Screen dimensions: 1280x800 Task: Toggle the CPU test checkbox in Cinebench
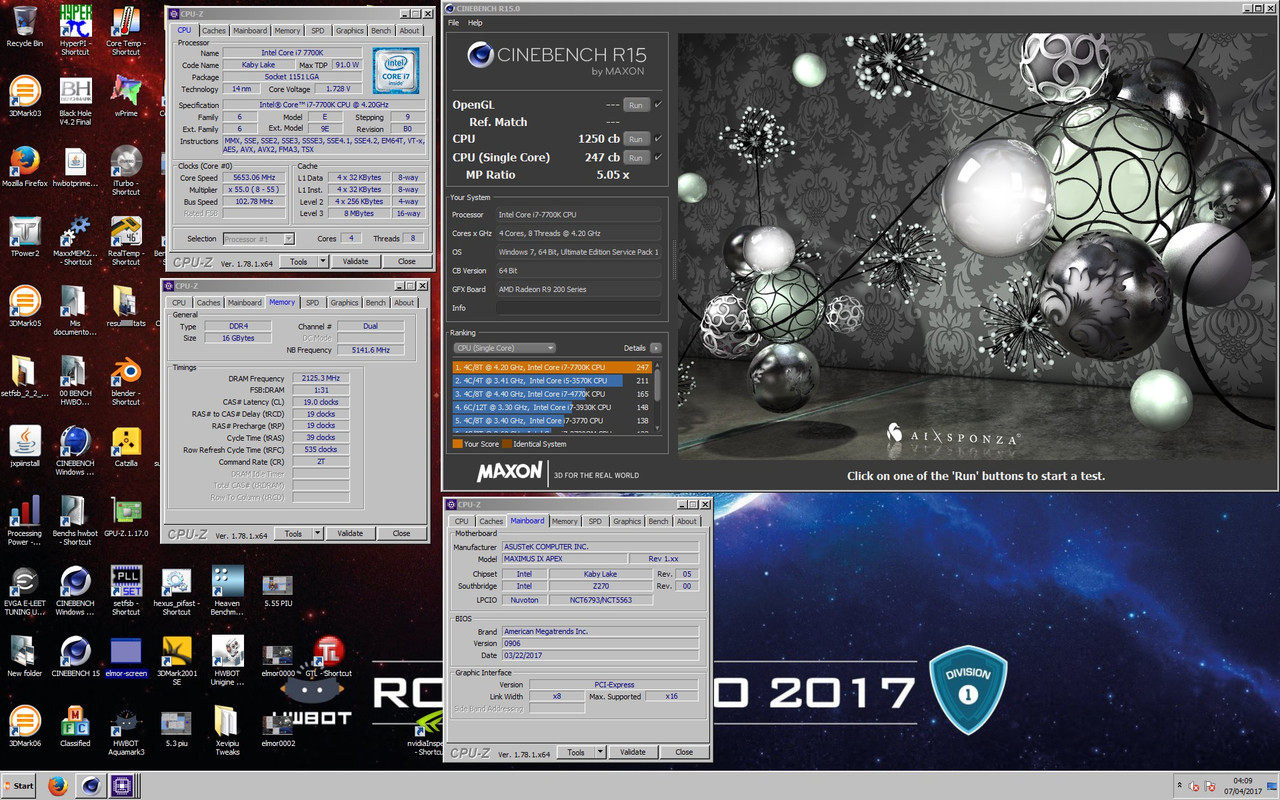pyautogui.click(x=658, y=138)
